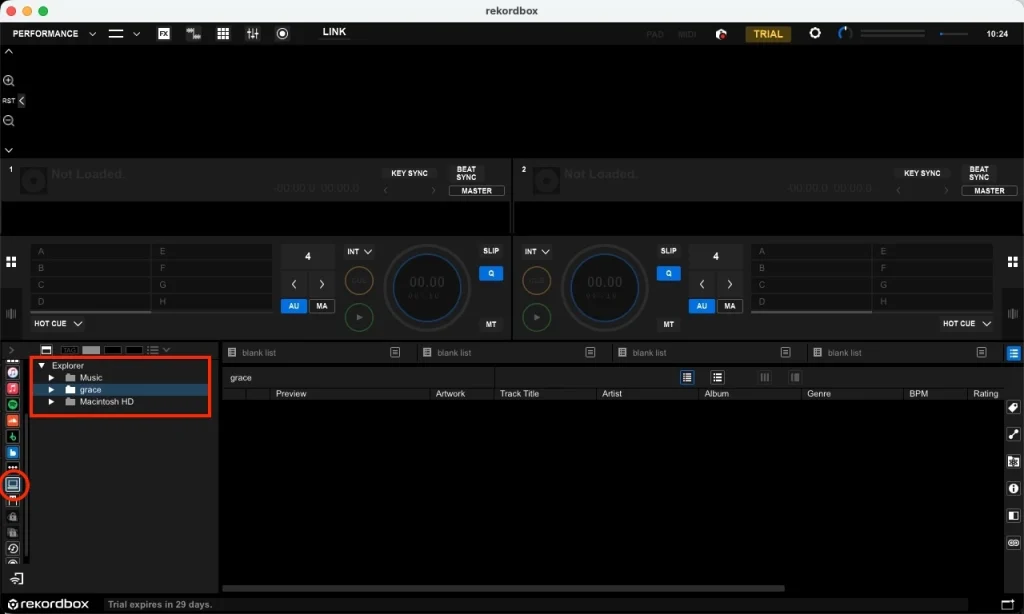Click the first blank list tab

(259, 353)
